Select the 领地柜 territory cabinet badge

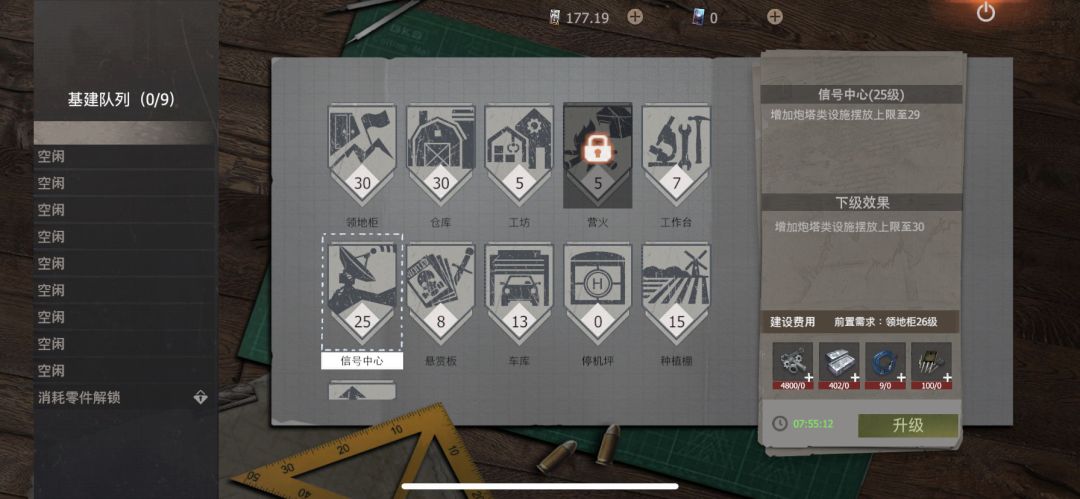pyautogui.click(x=362, y=155)
